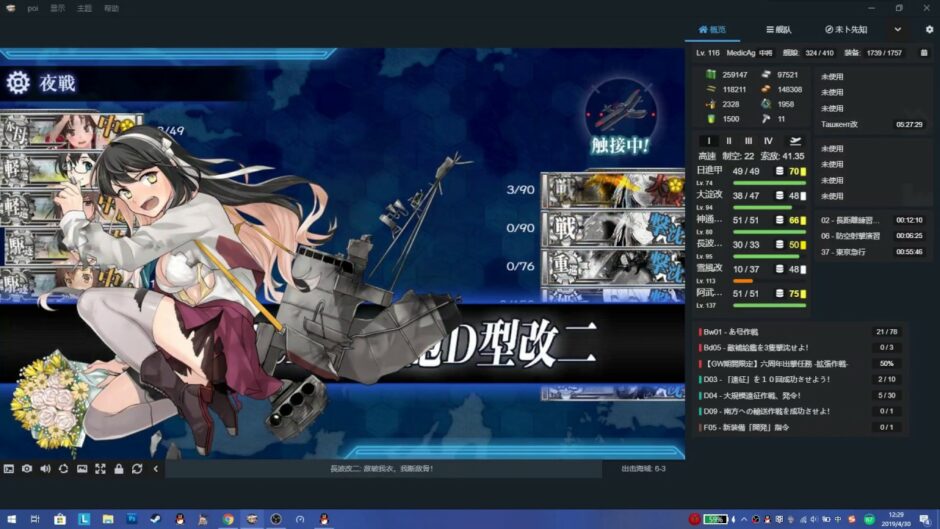Select fleet III button

748,141
